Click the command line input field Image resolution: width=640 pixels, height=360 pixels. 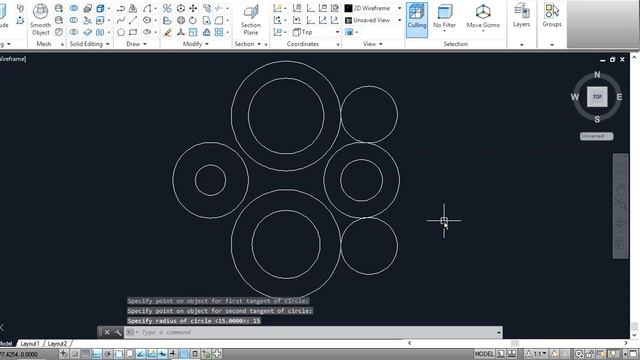click(x=314, y=332)
